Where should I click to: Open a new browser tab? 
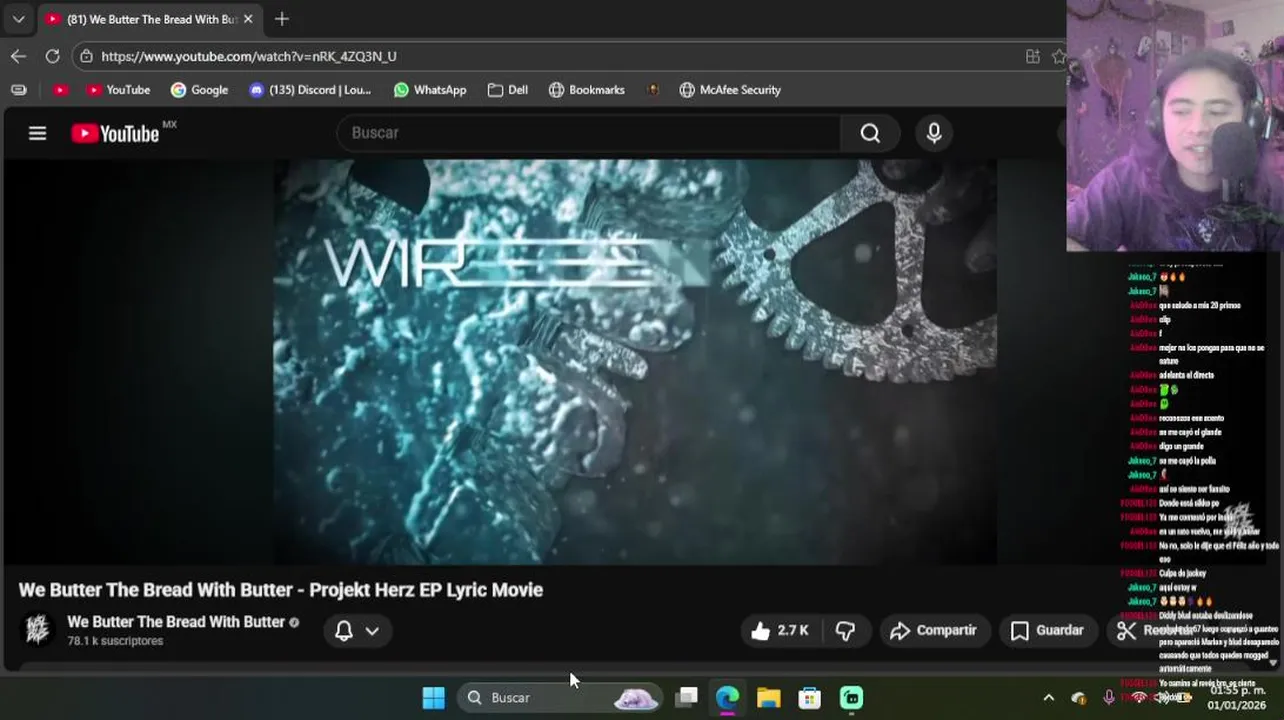click(x=282, y=19)
